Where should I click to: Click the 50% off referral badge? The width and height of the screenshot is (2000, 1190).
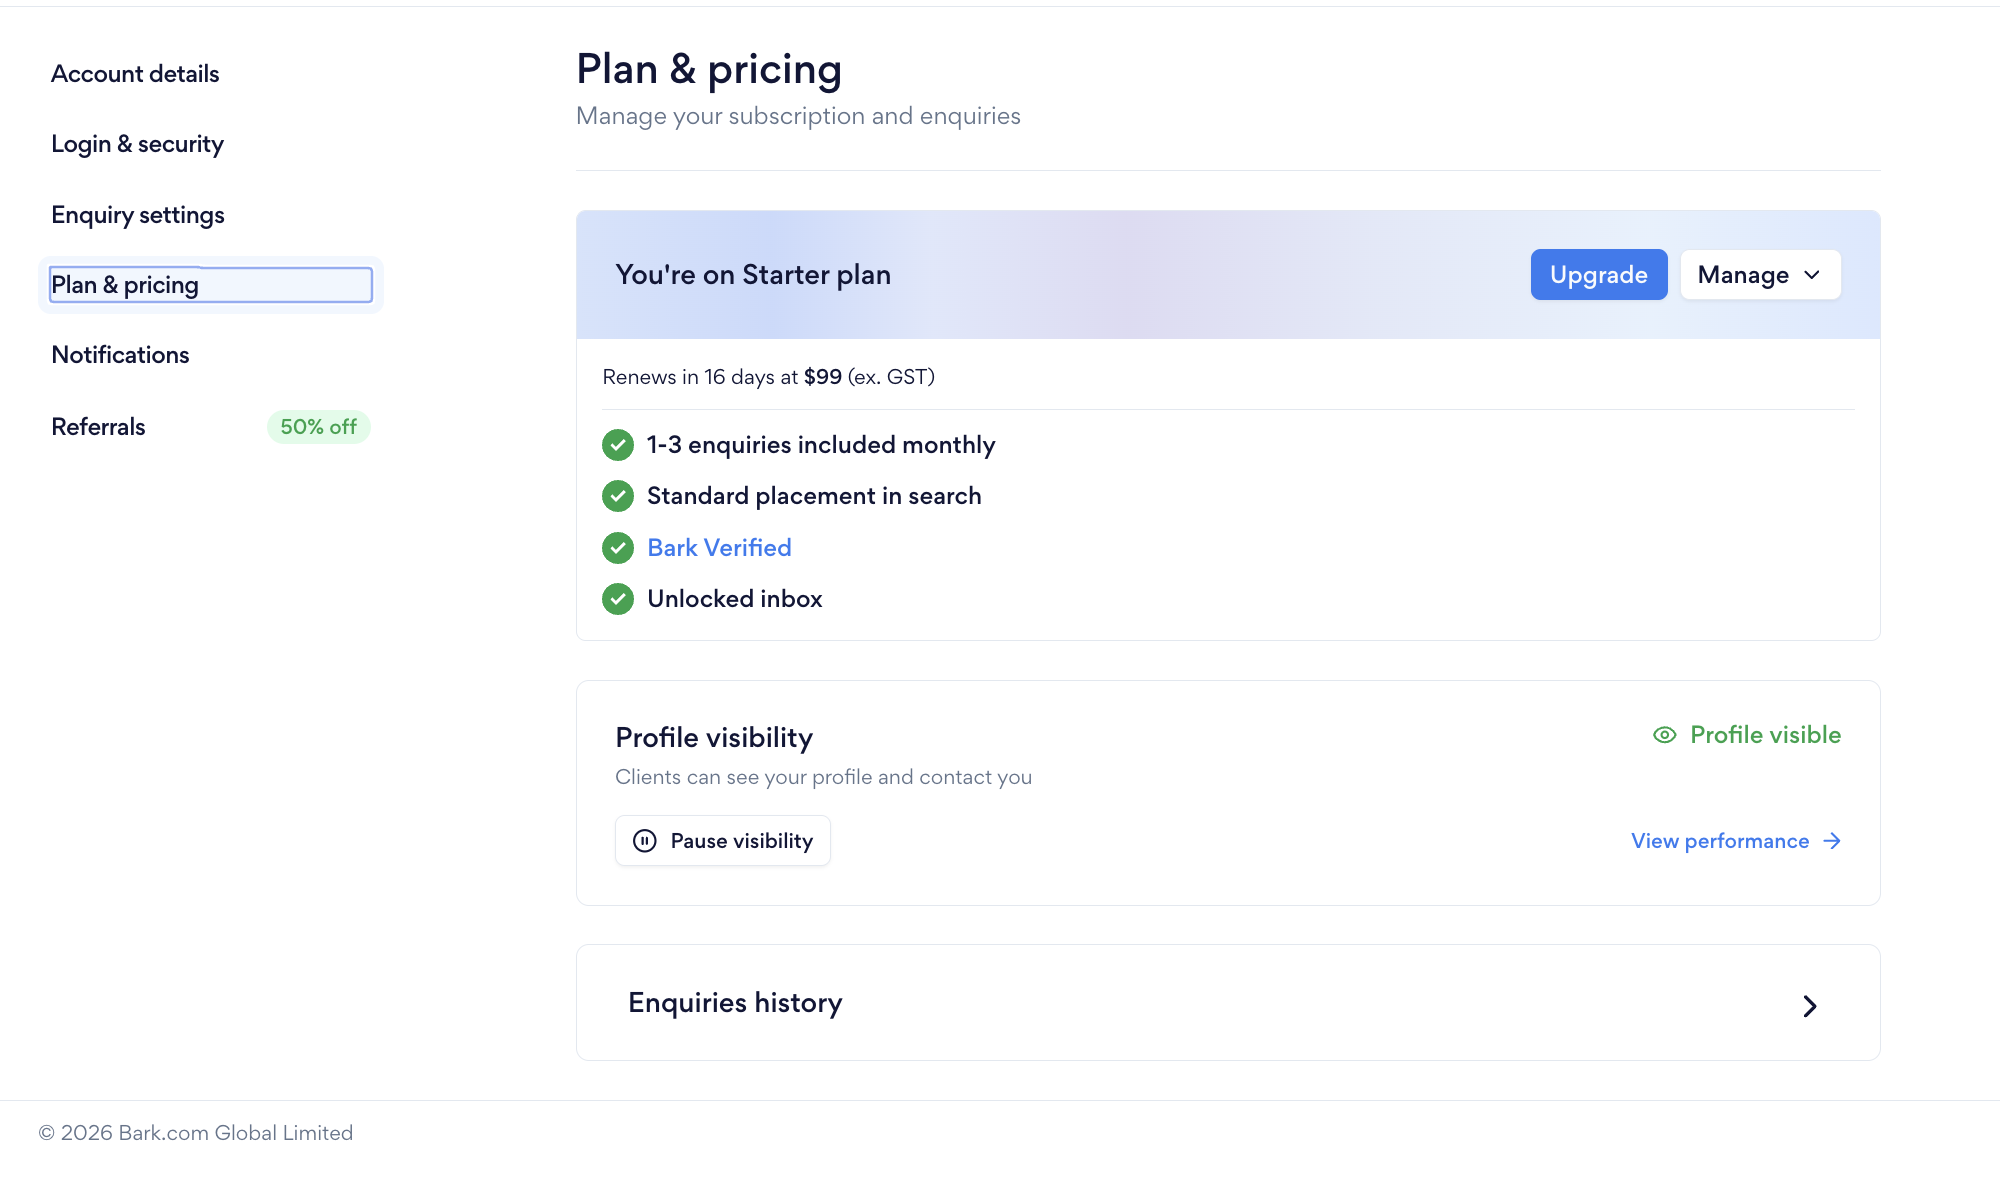coord(318,427)
